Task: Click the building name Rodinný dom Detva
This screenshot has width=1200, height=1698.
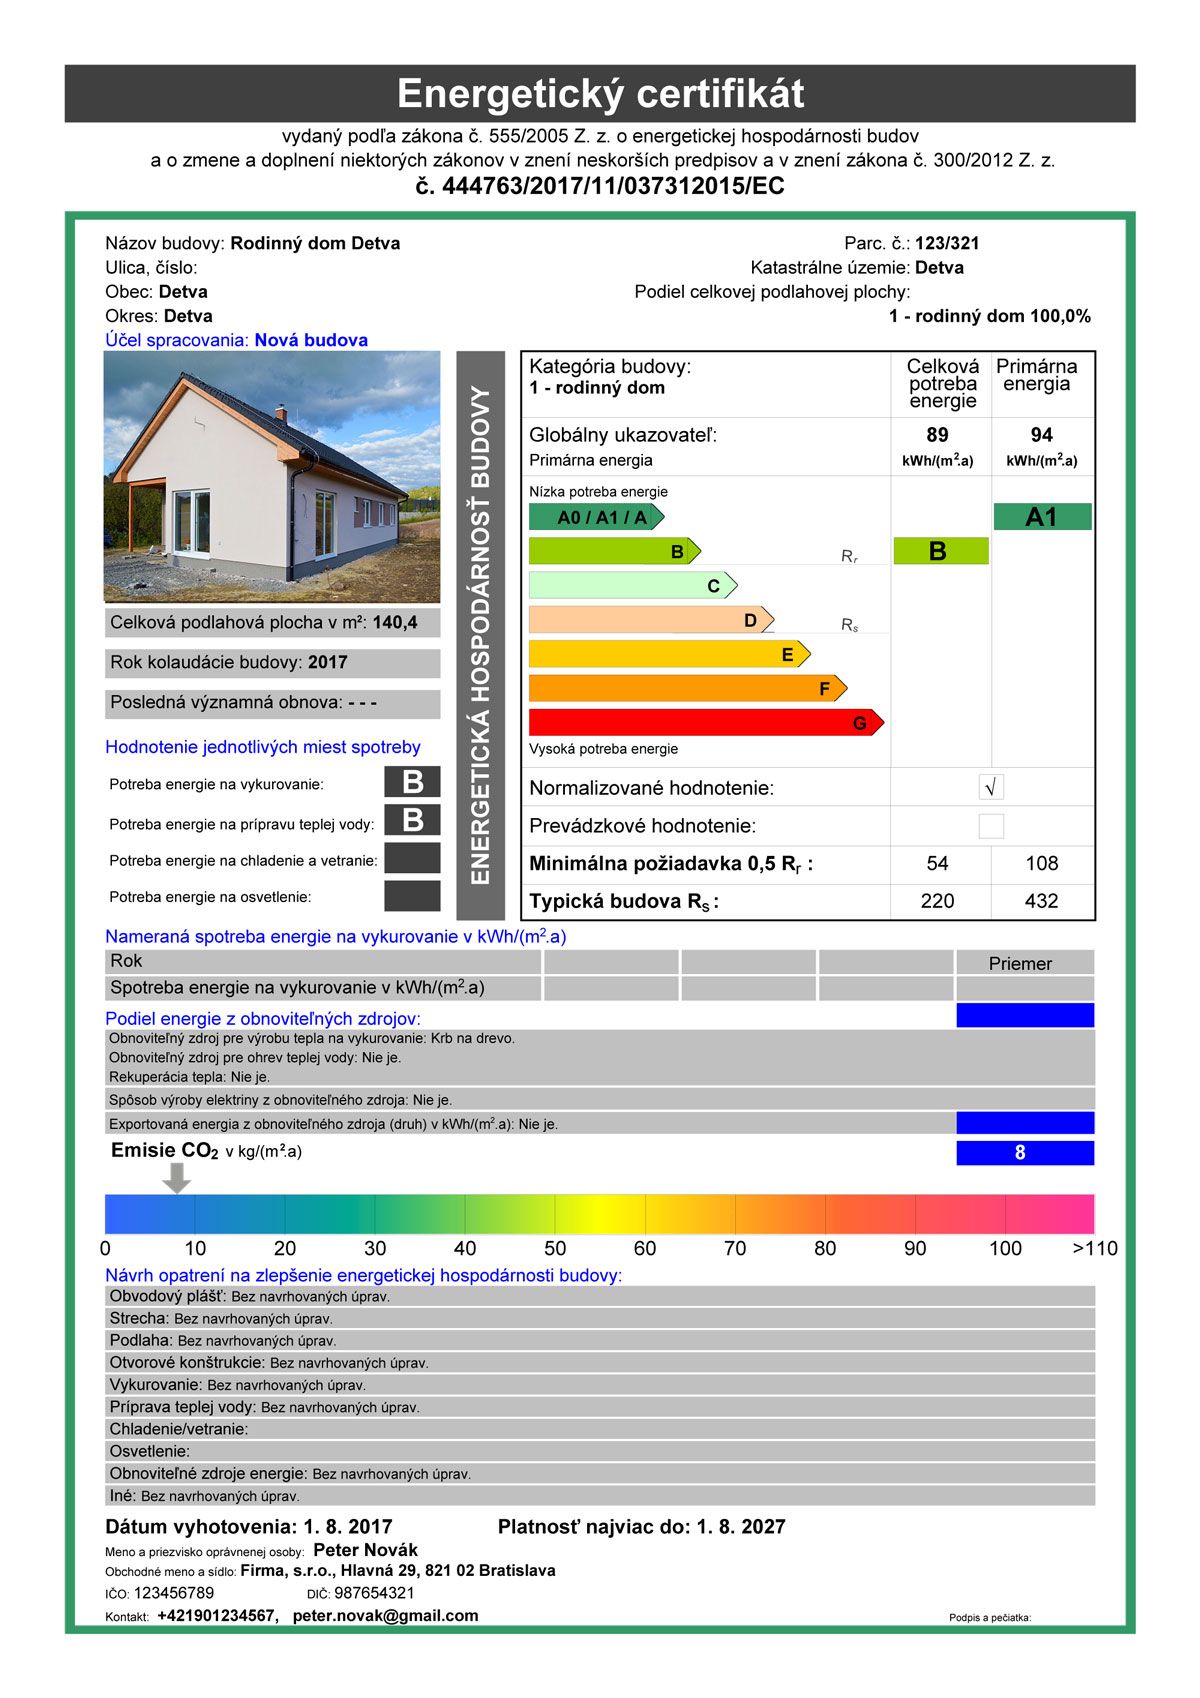Action: (x=315, y=243)
